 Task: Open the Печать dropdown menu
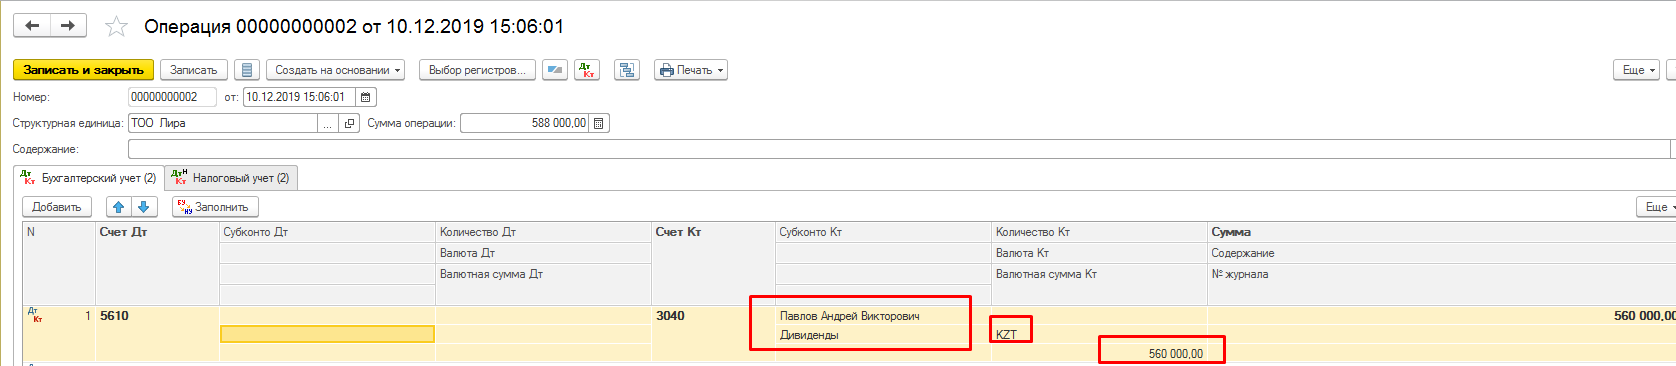point(690,70)
